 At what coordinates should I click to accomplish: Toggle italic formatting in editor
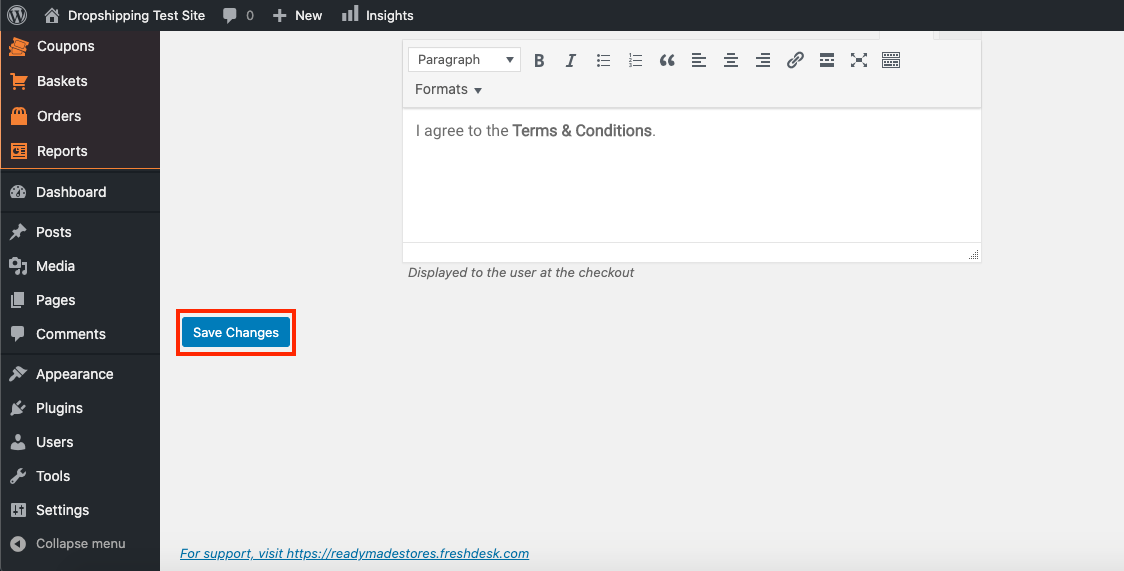[x=571, y=60]
